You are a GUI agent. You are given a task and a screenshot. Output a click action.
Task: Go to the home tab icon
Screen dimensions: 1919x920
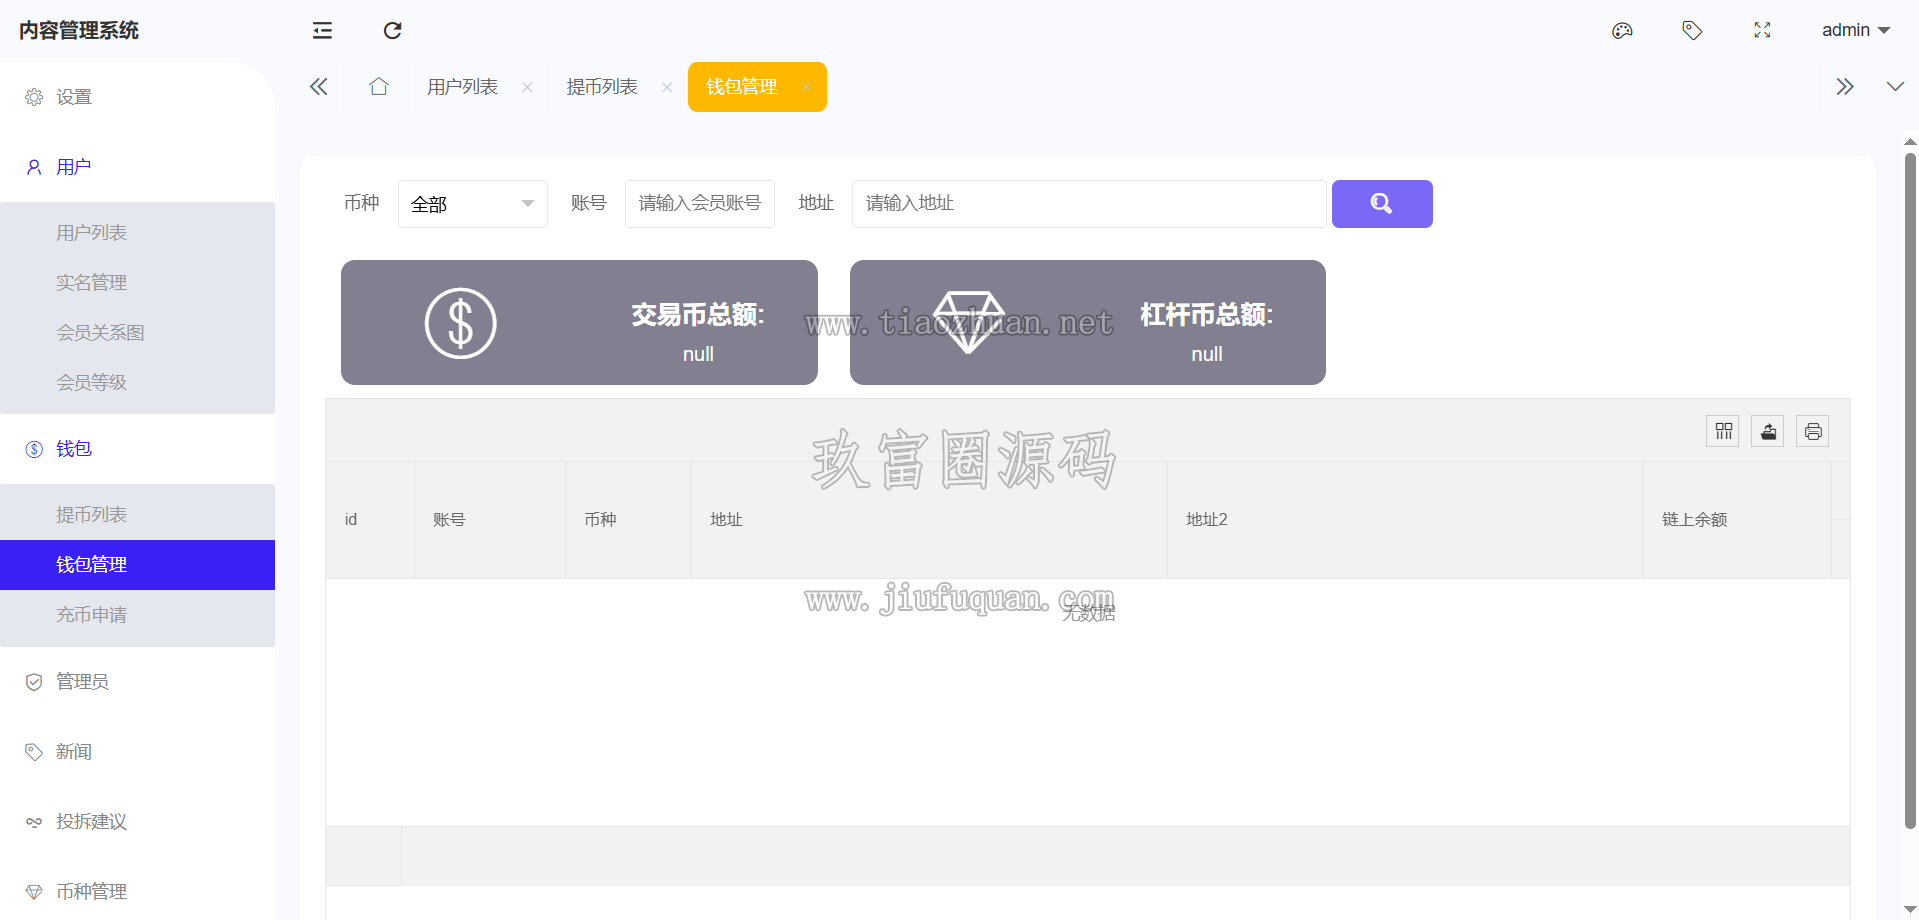[378, 87]
